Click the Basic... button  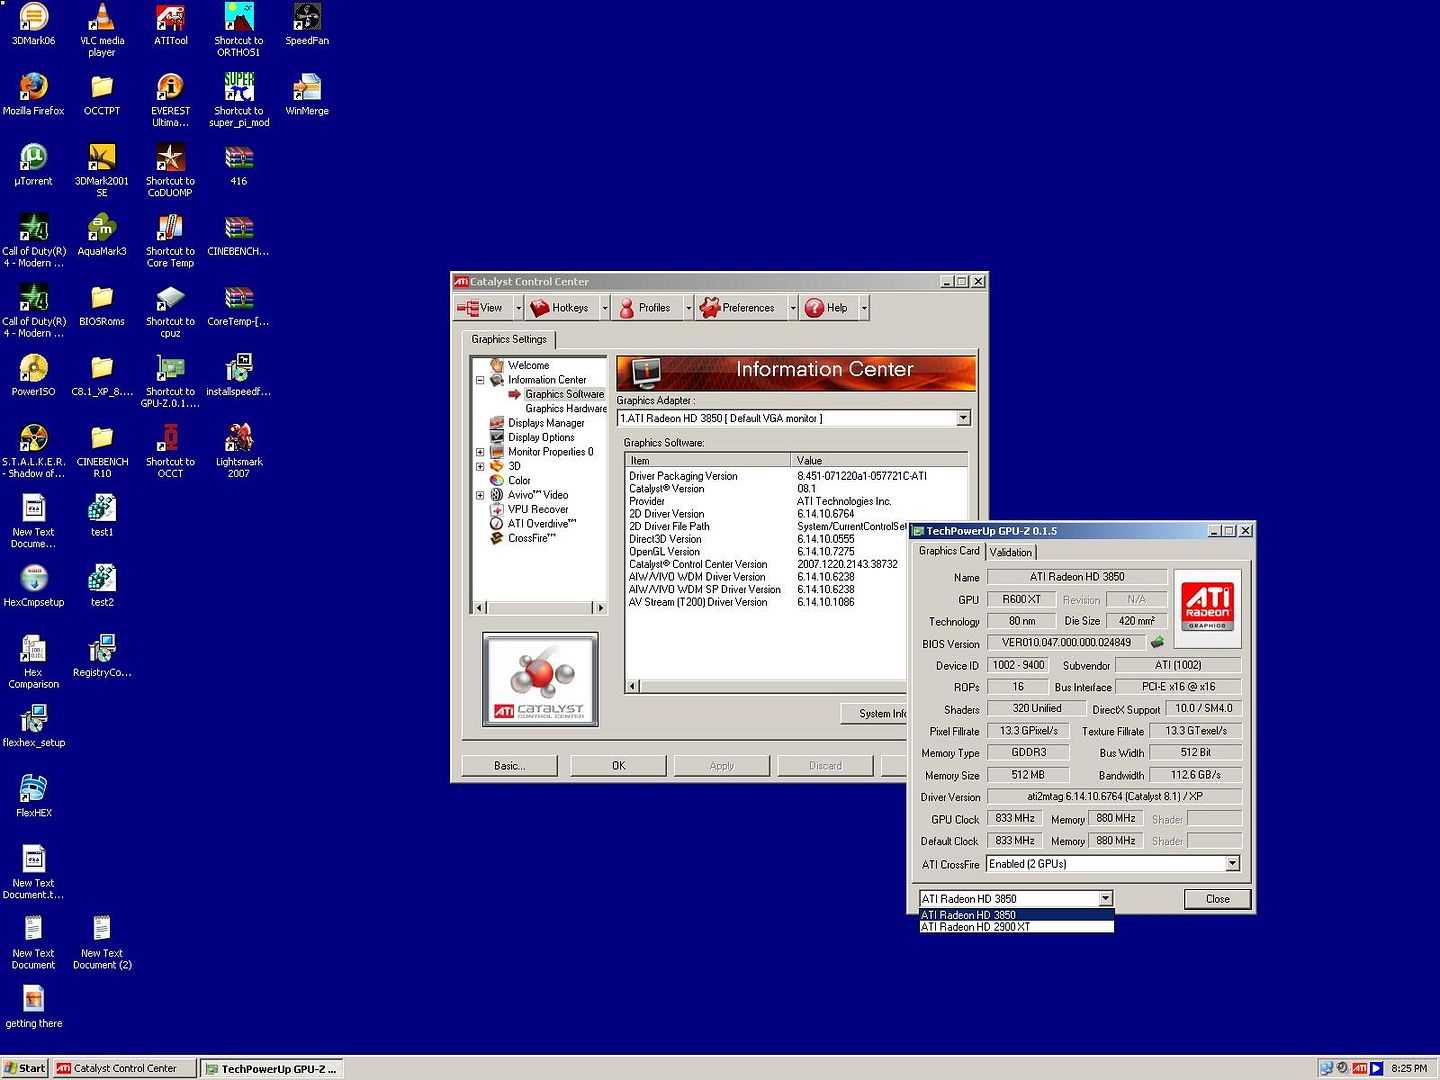pos(509,766)
